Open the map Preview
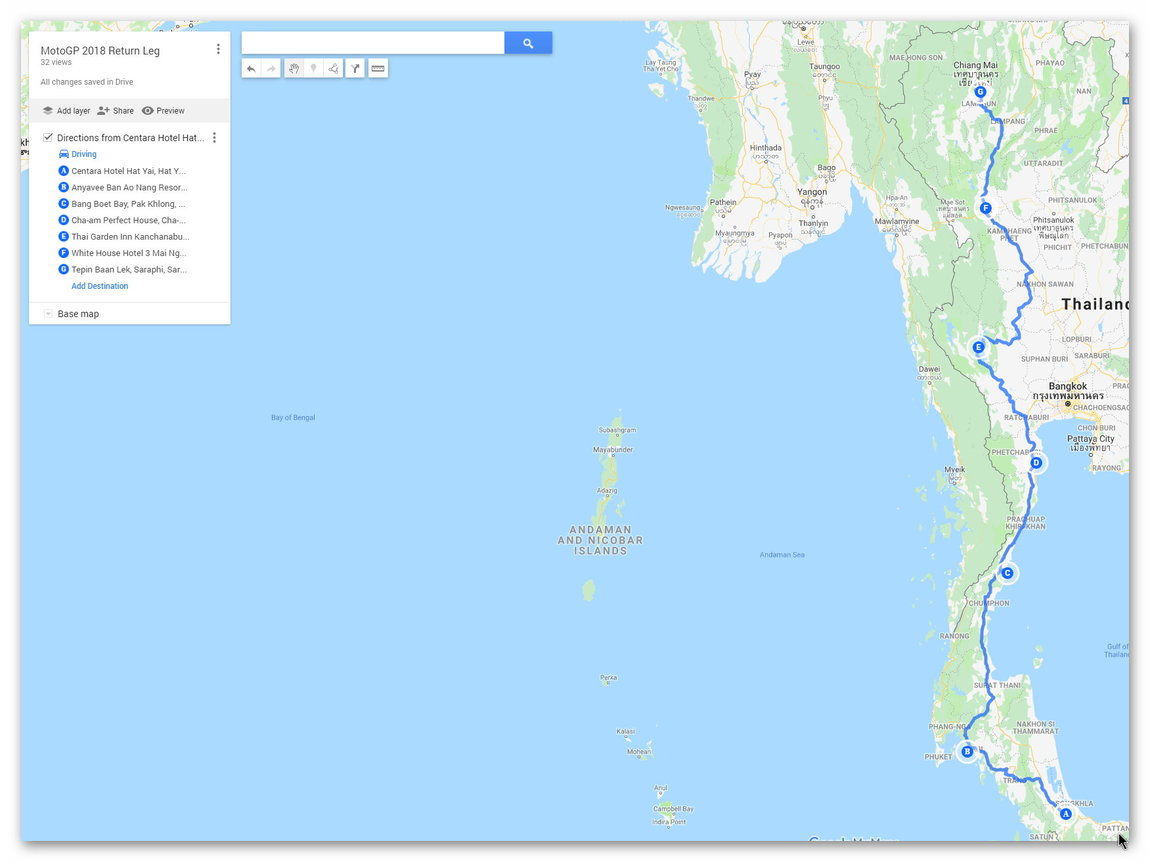 pos(163,111)
